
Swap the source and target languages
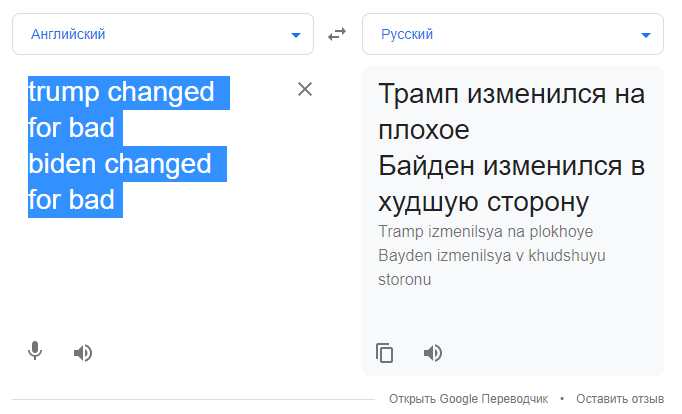click(x=337, y=34)
